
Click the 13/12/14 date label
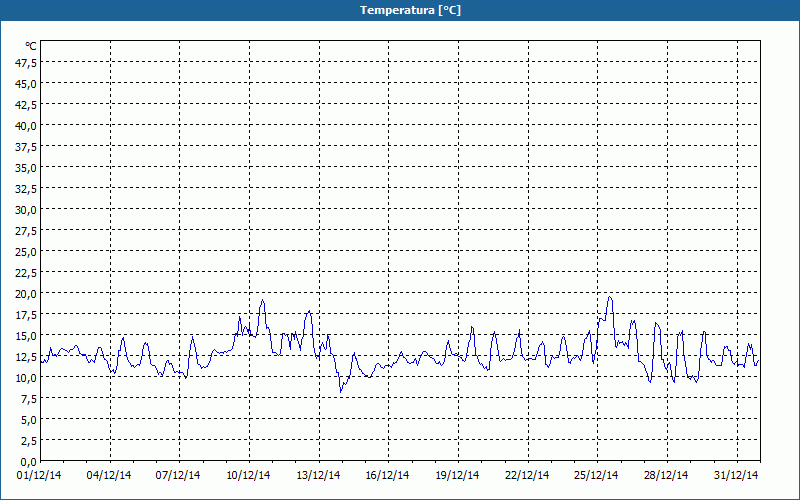pyautogui.click(x=318, y=476)
